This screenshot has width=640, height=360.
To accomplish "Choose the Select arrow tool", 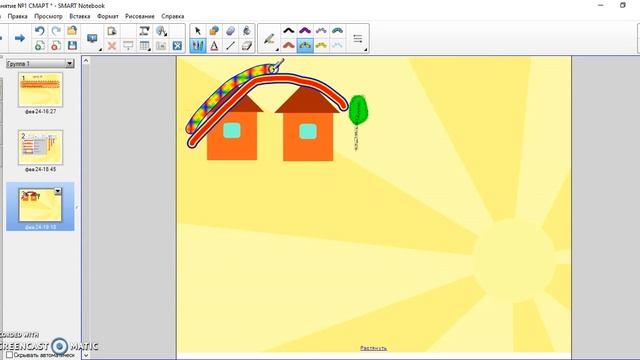I will 198,31.
